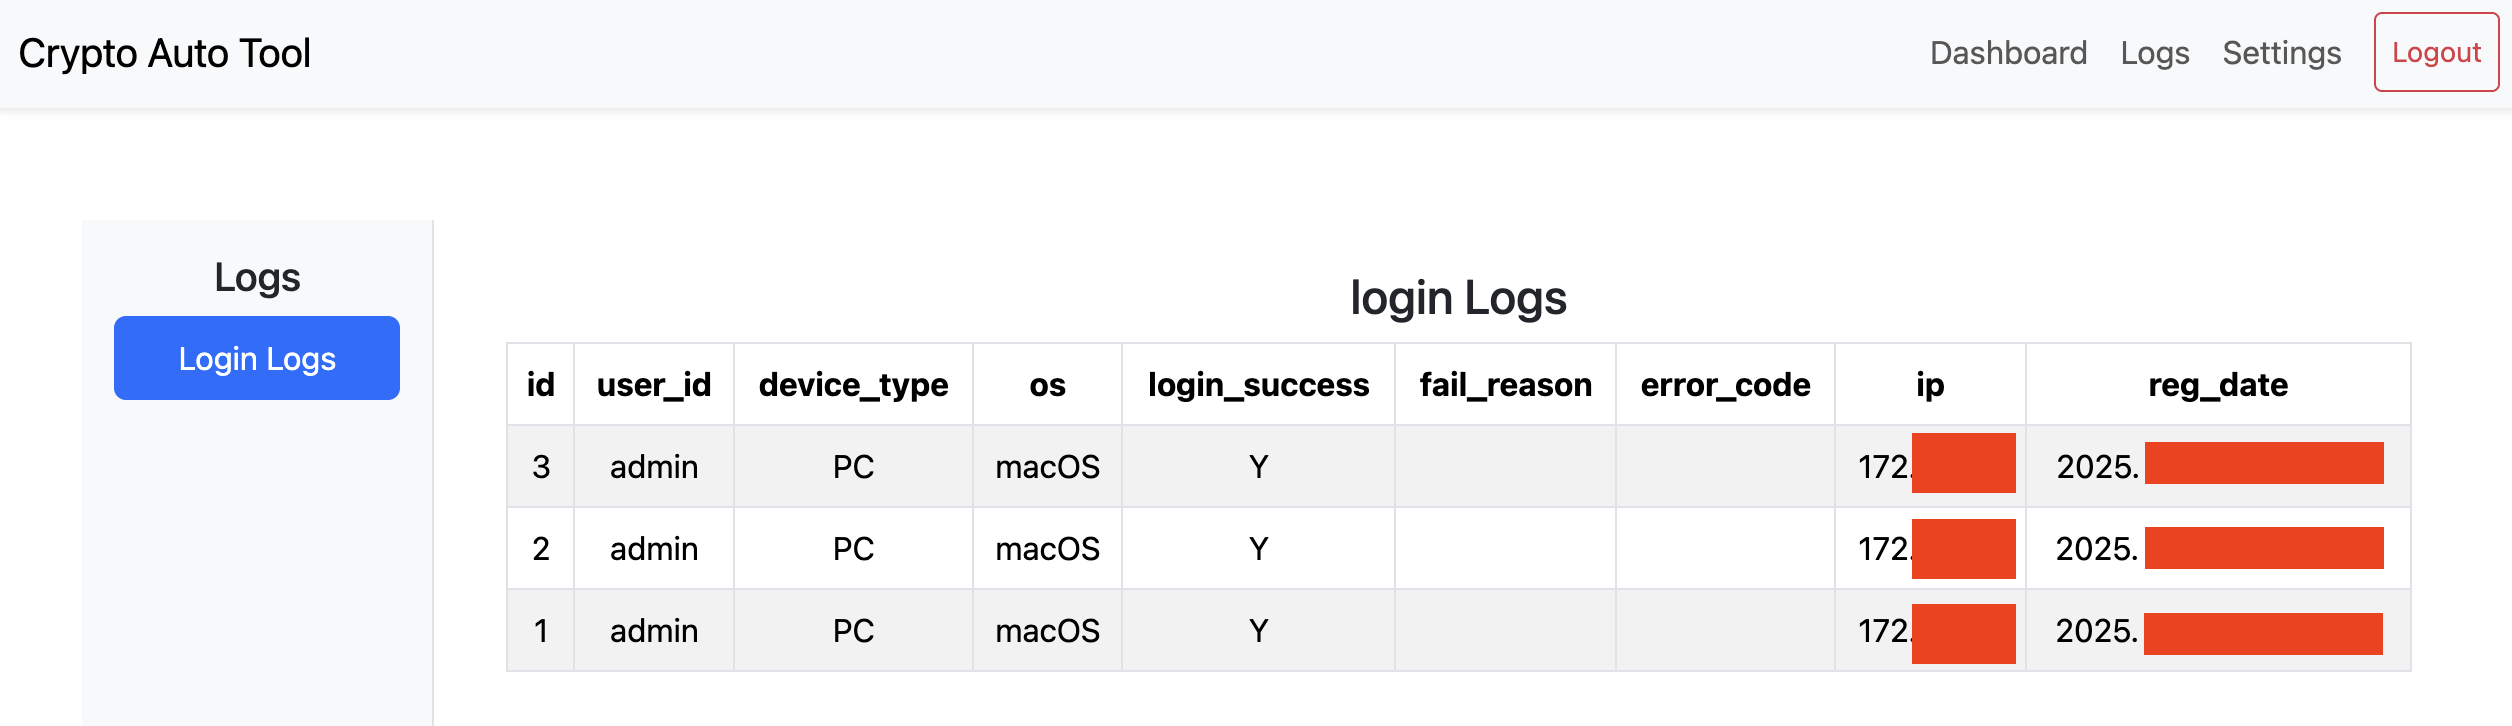Open the Settings page
The height and width of the screenshot is (726, 2512).
[2281, 54]
